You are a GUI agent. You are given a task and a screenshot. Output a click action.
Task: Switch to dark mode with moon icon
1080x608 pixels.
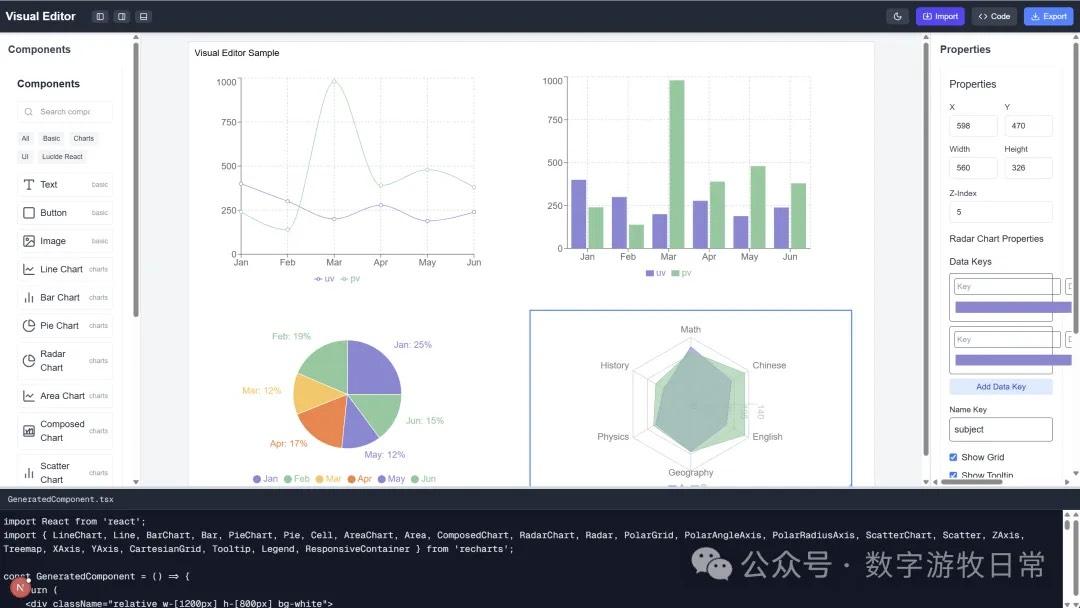897,16
